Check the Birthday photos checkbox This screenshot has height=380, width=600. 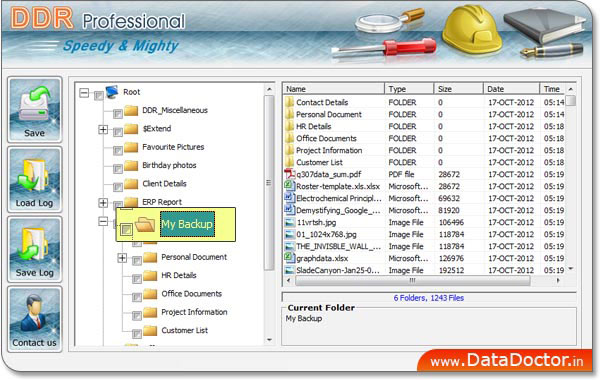pyautogui.click(x=118, y=169)
